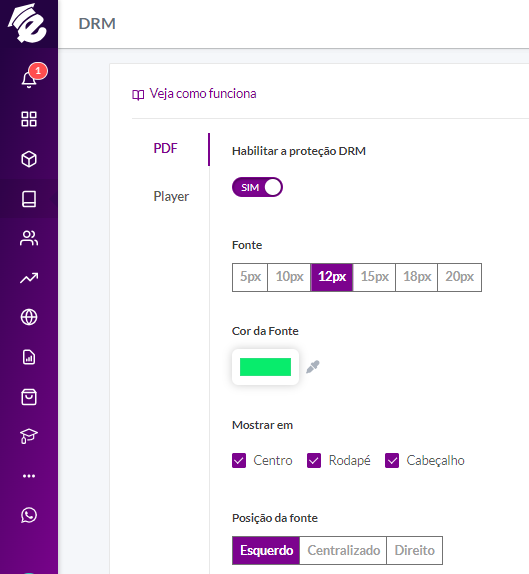Open the notifications bell icon
Viewport: 529px width, 574px height.
29,79
